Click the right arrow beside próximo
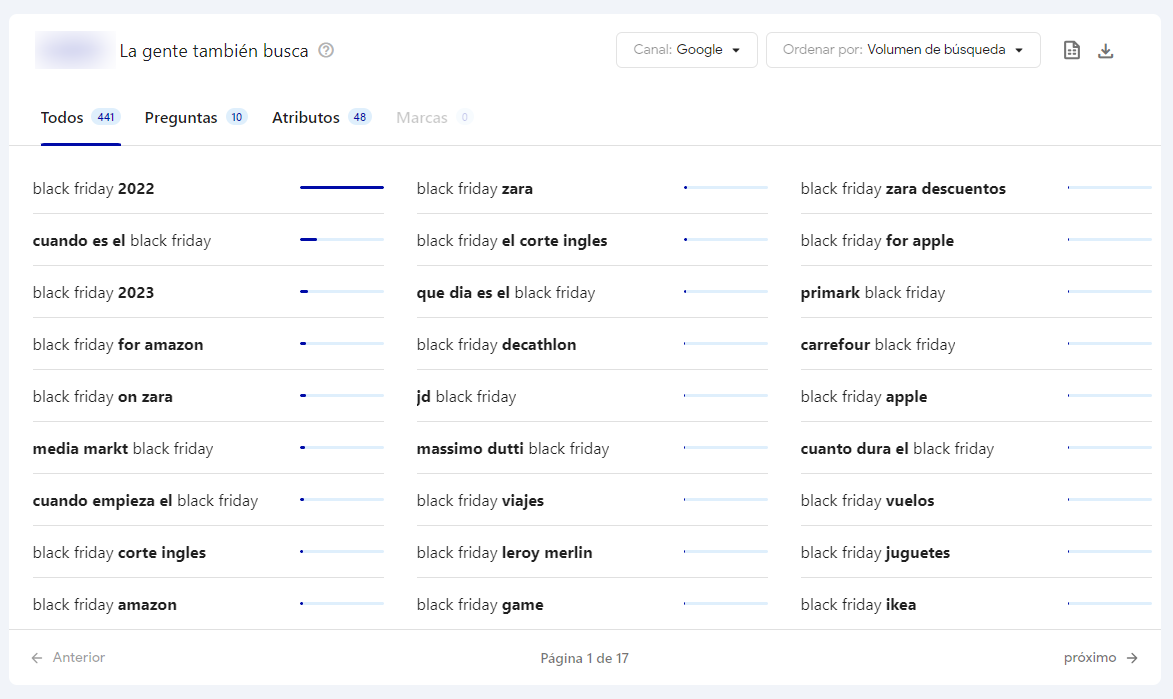 [1132, 658]
